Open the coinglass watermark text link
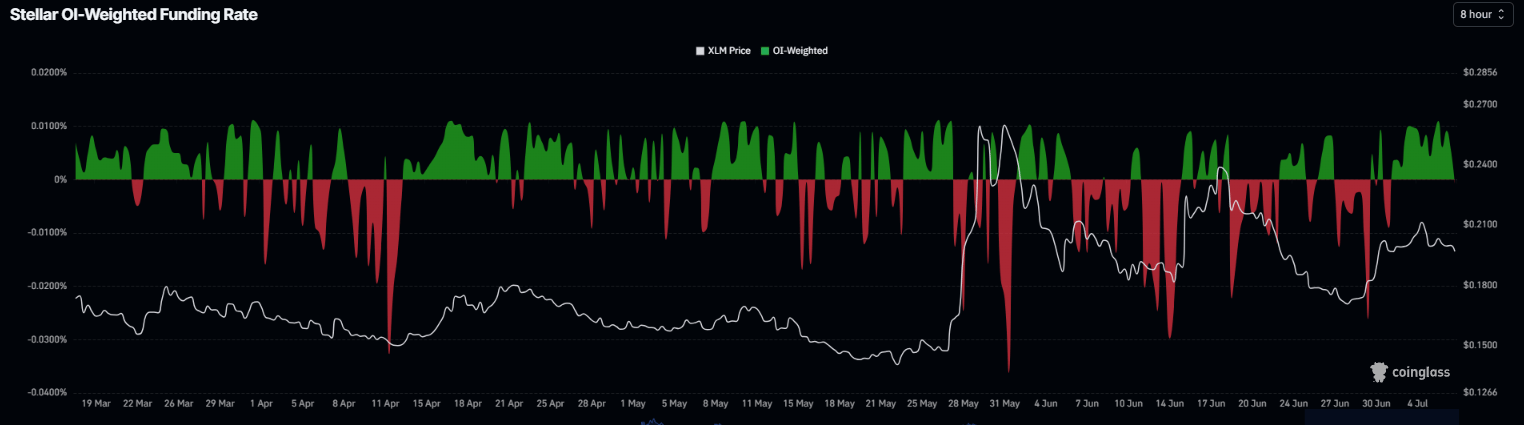Screen dimensions: 1524x425 pos(1421,373)
